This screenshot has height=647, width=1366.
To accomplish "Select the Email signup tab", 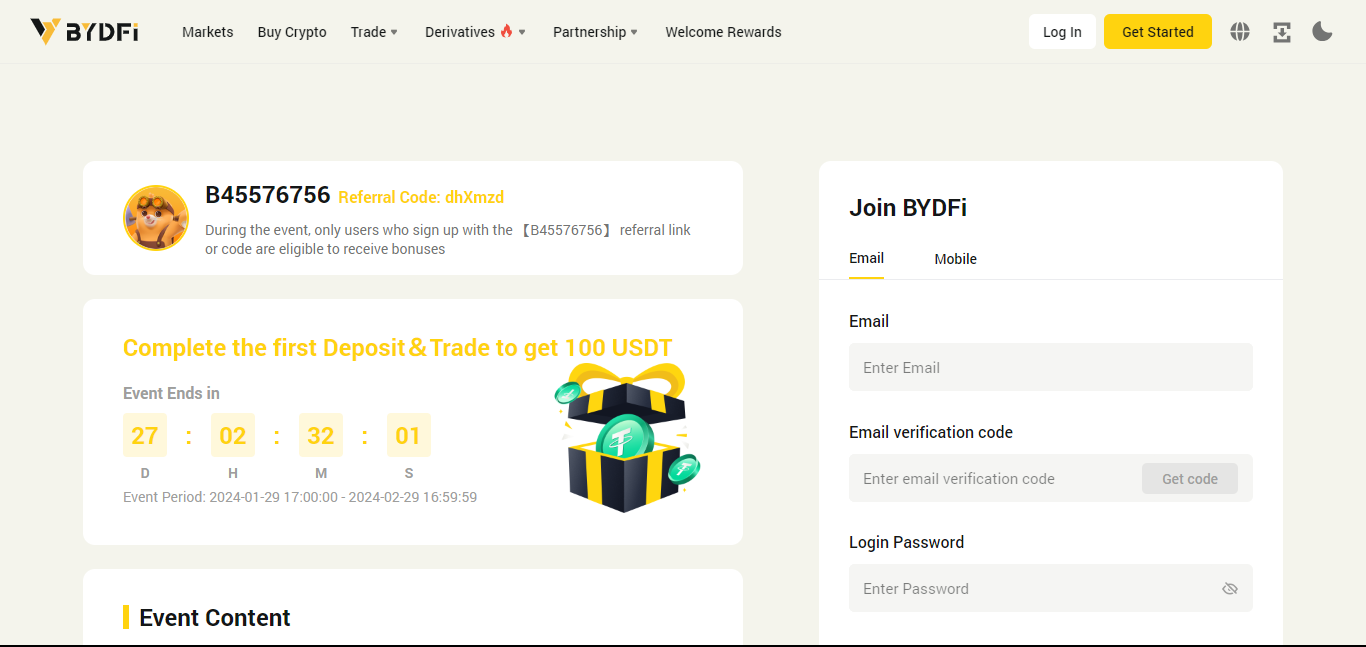I will coord(866,258).
